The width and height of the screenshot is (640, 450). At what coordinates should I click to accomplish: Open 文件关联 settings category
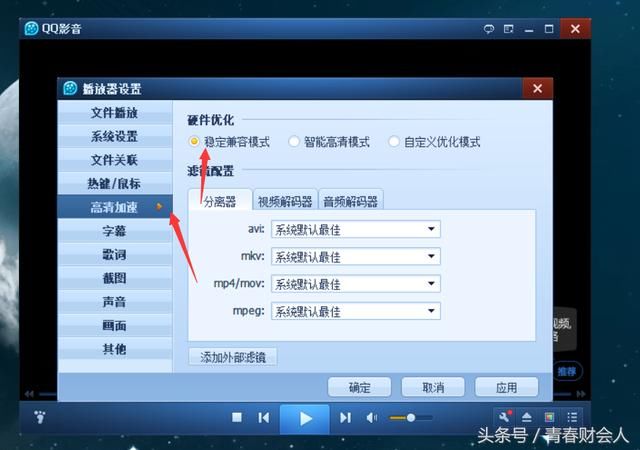pyautogui.click(x=114, y=160)
